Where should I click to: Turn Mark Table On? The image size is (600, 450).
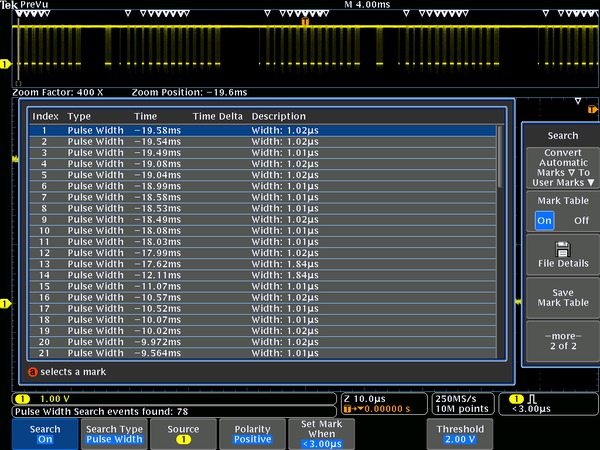pyautogui.click(x=544, y=219)
